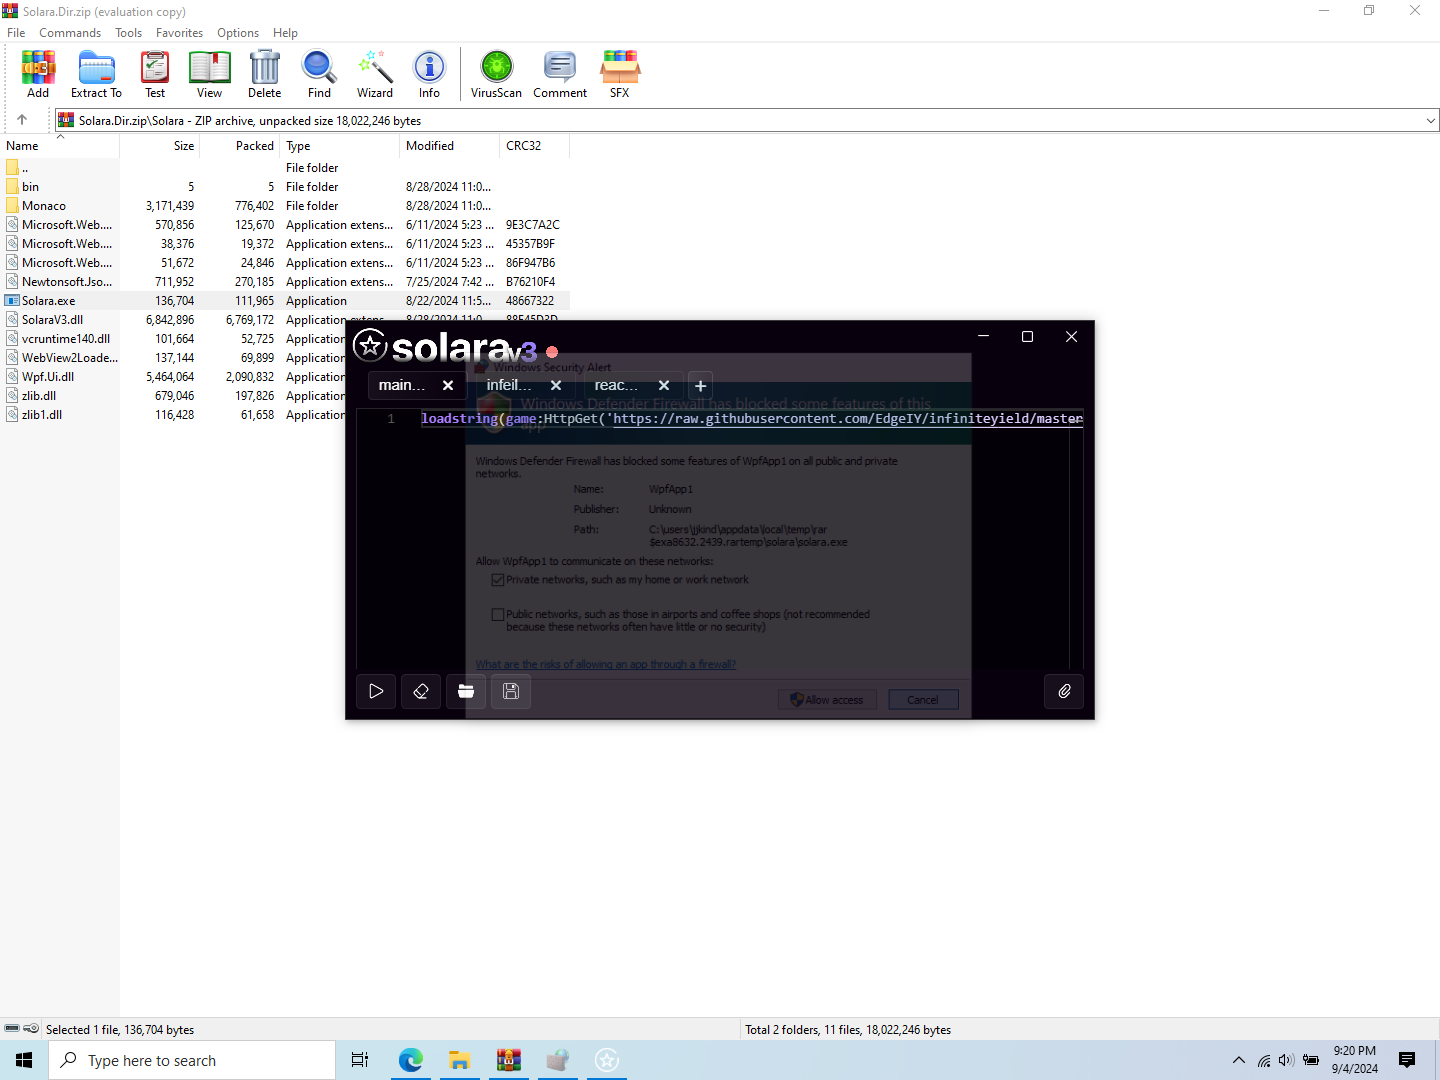
Task: Open the Wizard toolbar icon
Action: (375, 74)
